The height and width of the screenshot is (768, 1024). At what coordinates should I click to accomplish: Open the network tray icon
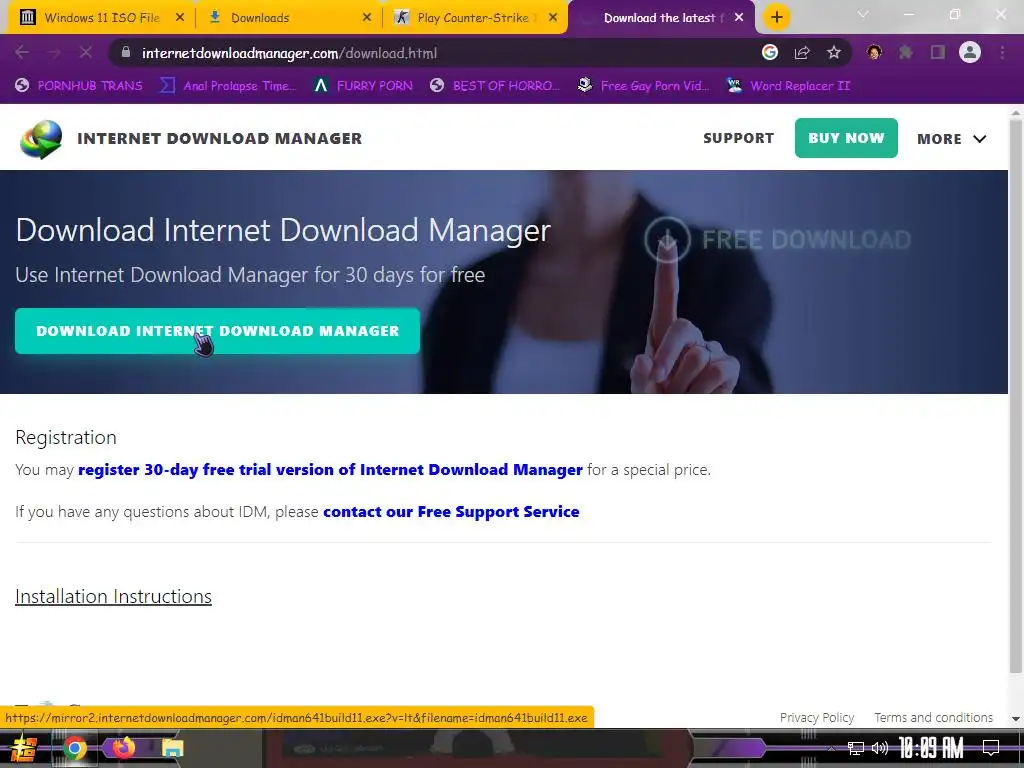point(855,748)
